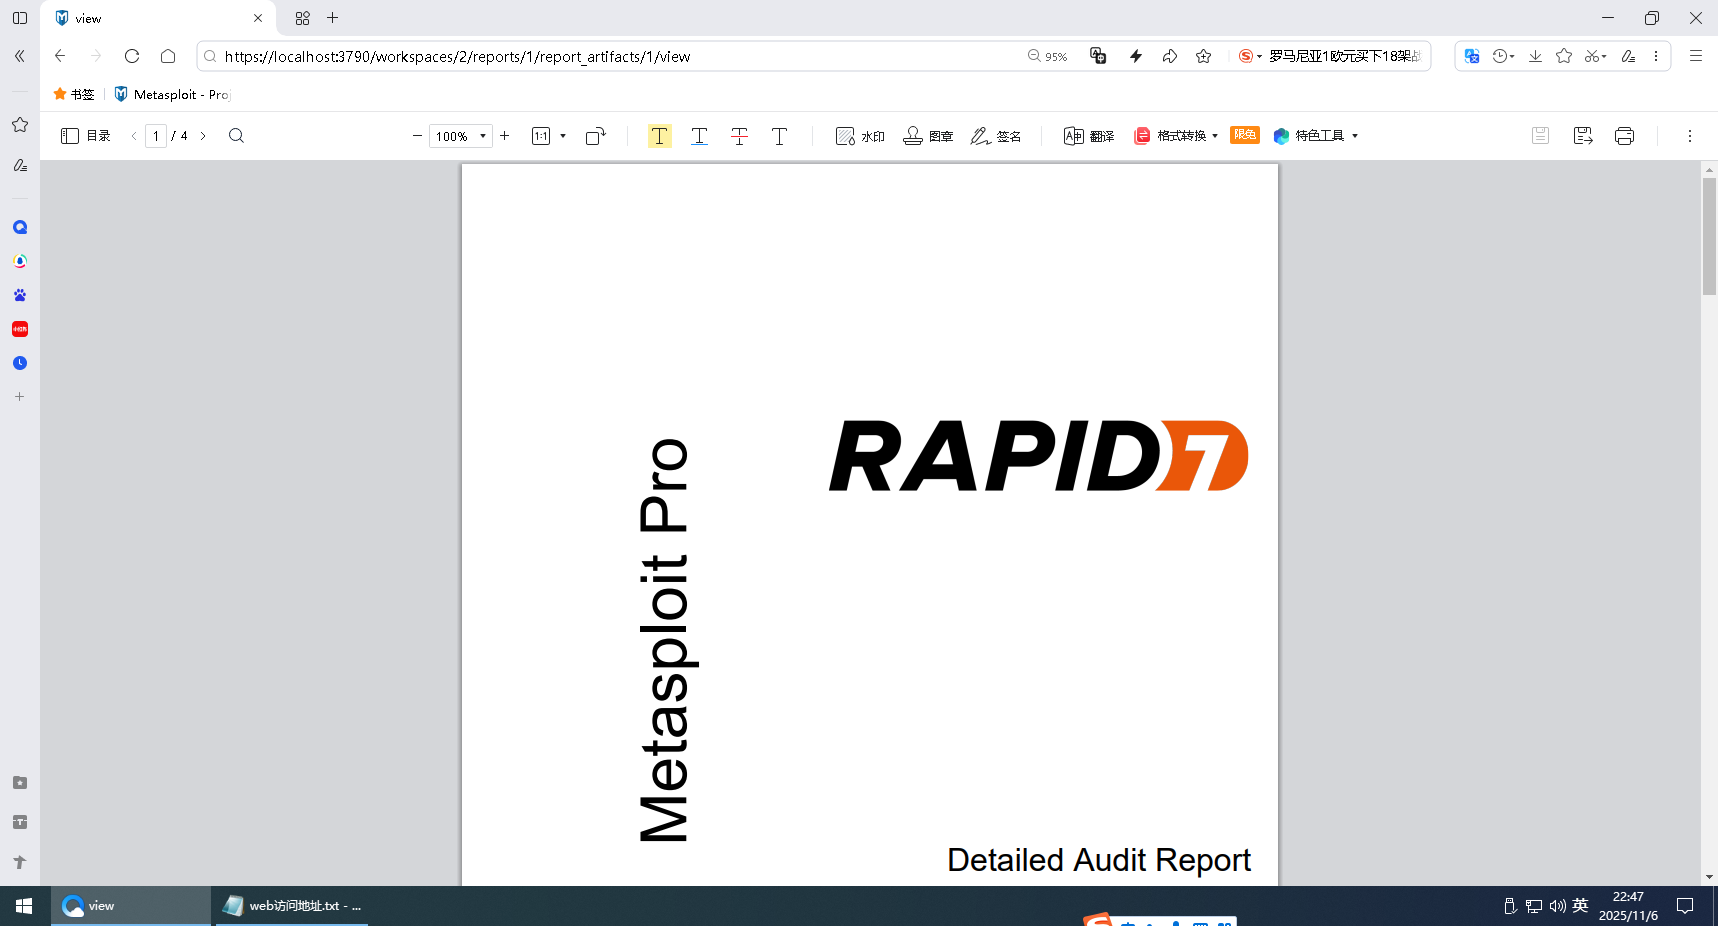Toggle the strikethrough text annotation tool

coord(739,136)
